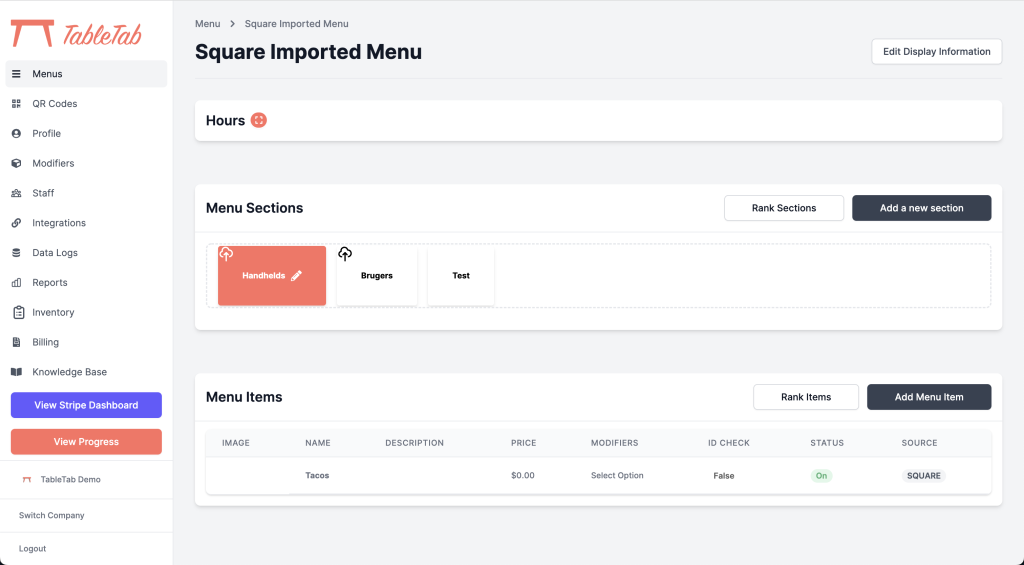Click the Add a new section button
Viewport: 1024px width, 565px height.
click(921, 208)
